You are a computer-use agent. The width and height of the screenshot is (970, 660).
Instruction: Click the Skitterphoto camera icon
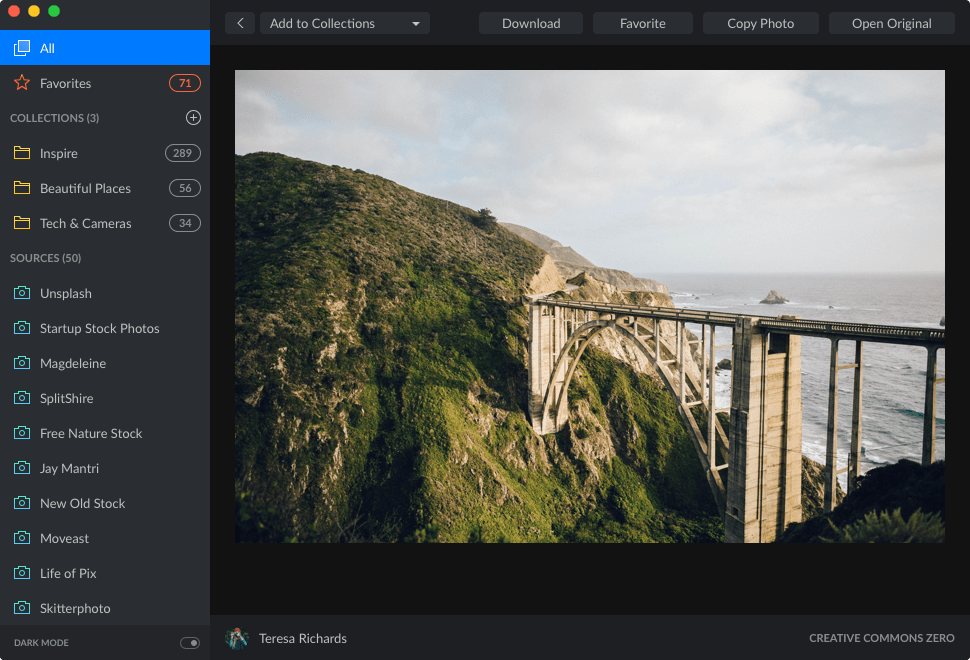click(x=22, y=608)
